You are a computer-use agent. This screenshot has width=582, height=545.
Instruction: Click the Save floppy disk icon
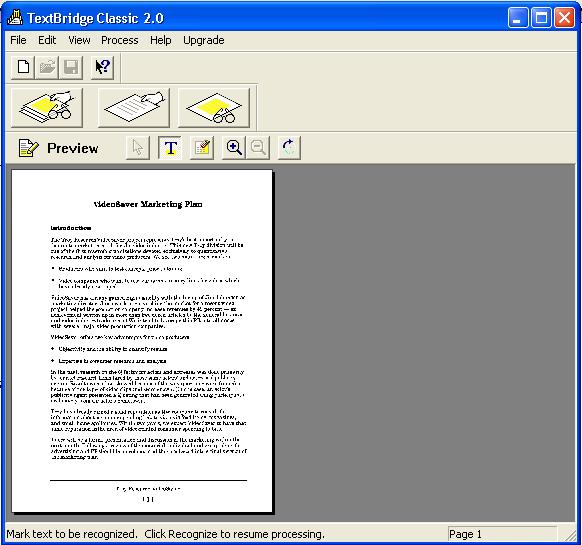(71, 67)
